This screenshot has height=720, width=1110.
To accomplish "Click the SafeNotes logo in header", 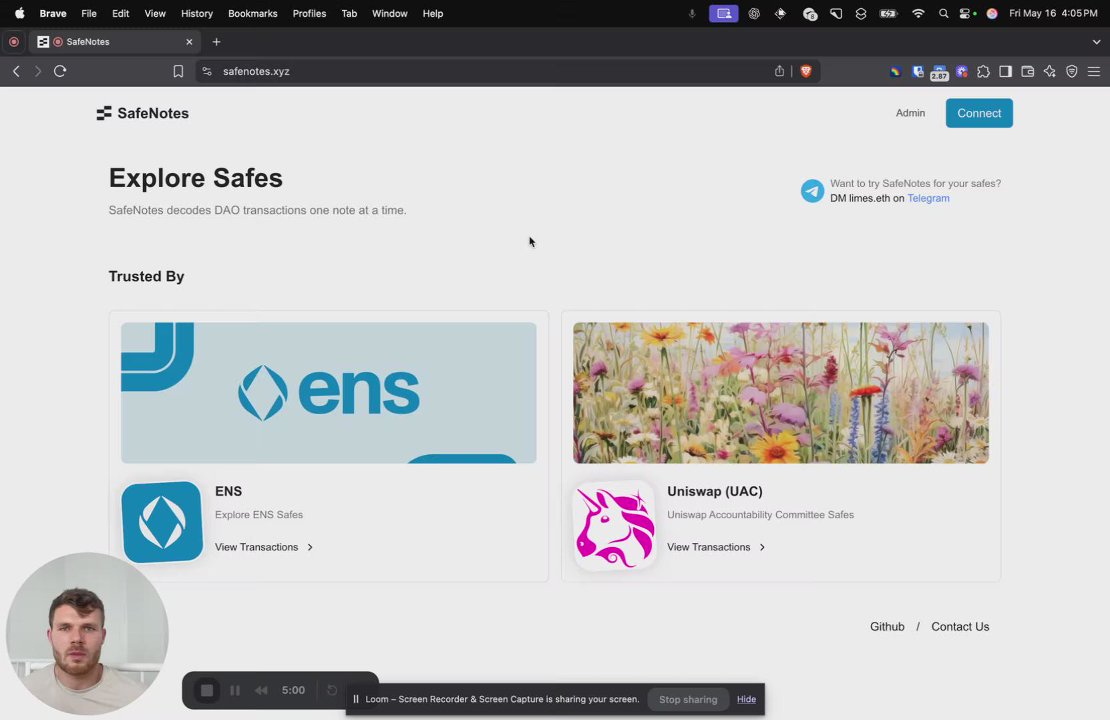I will pos(143,113).
